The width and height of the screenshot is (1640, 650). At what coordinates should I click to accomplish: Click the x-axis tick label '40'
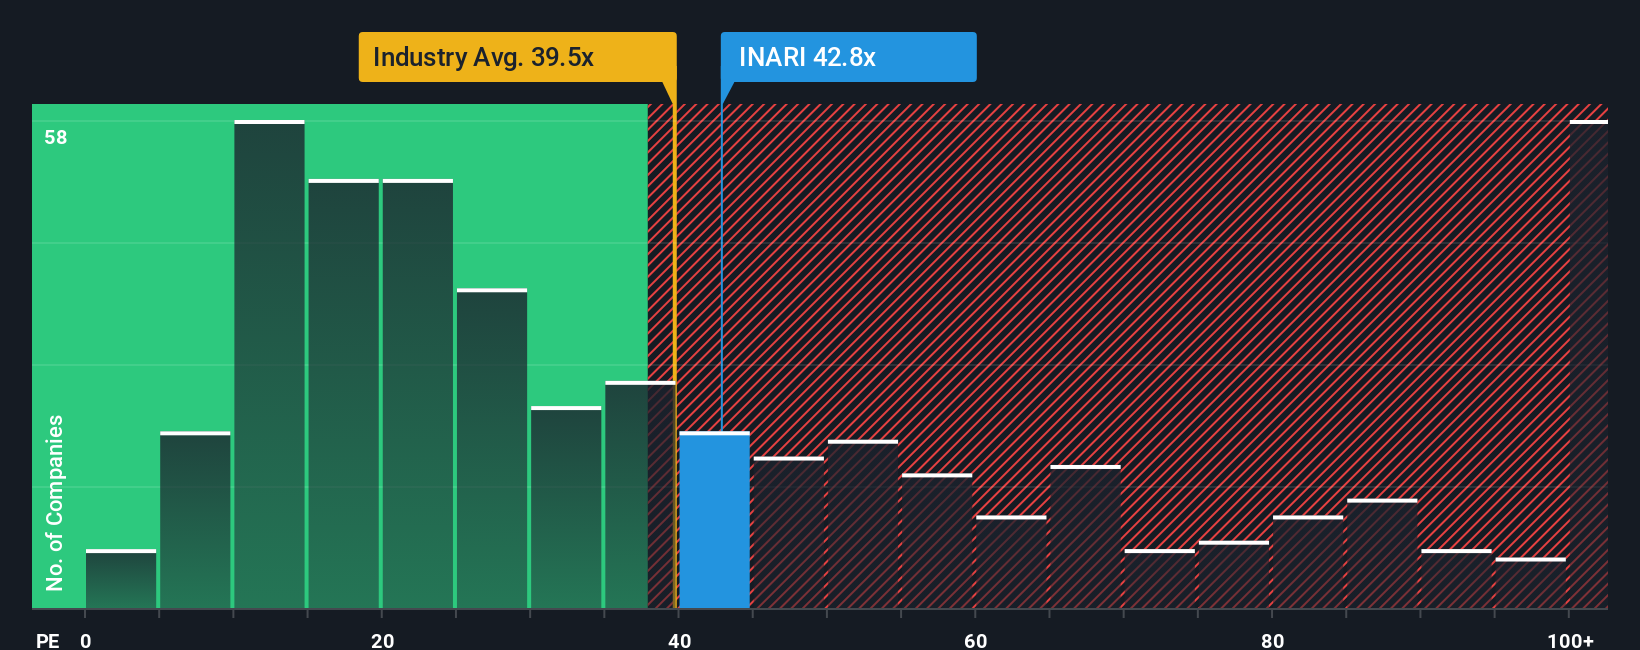click(x=679, y=640)
